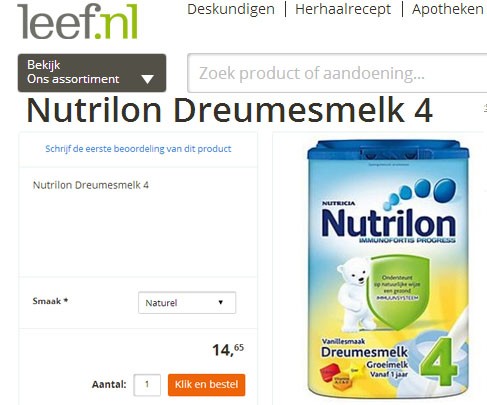Viewport: 487px width, 405px height.
Task: Click the Nutrilon brand logo on can
Action: point(389,224)
